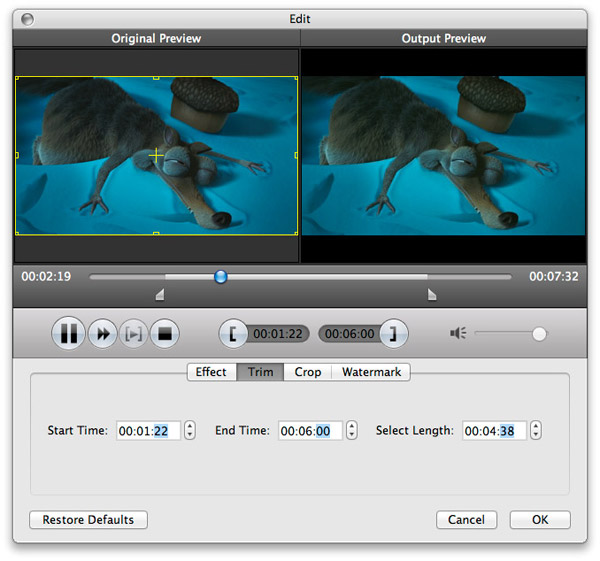
Task: Click the blue playhead on the timeline
Action: coord(220,276)
